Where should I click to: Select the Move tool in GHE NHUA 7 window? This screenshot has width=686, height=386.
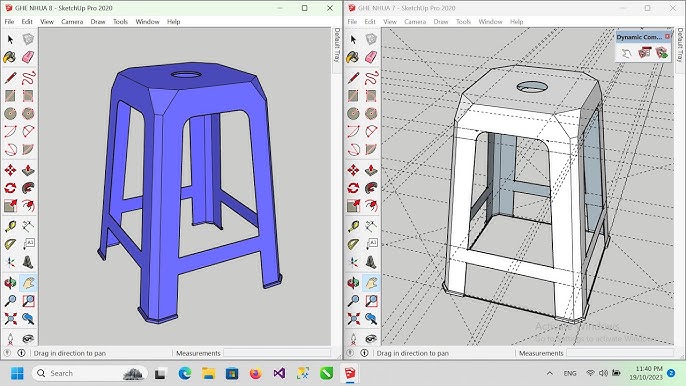point(354,170)
